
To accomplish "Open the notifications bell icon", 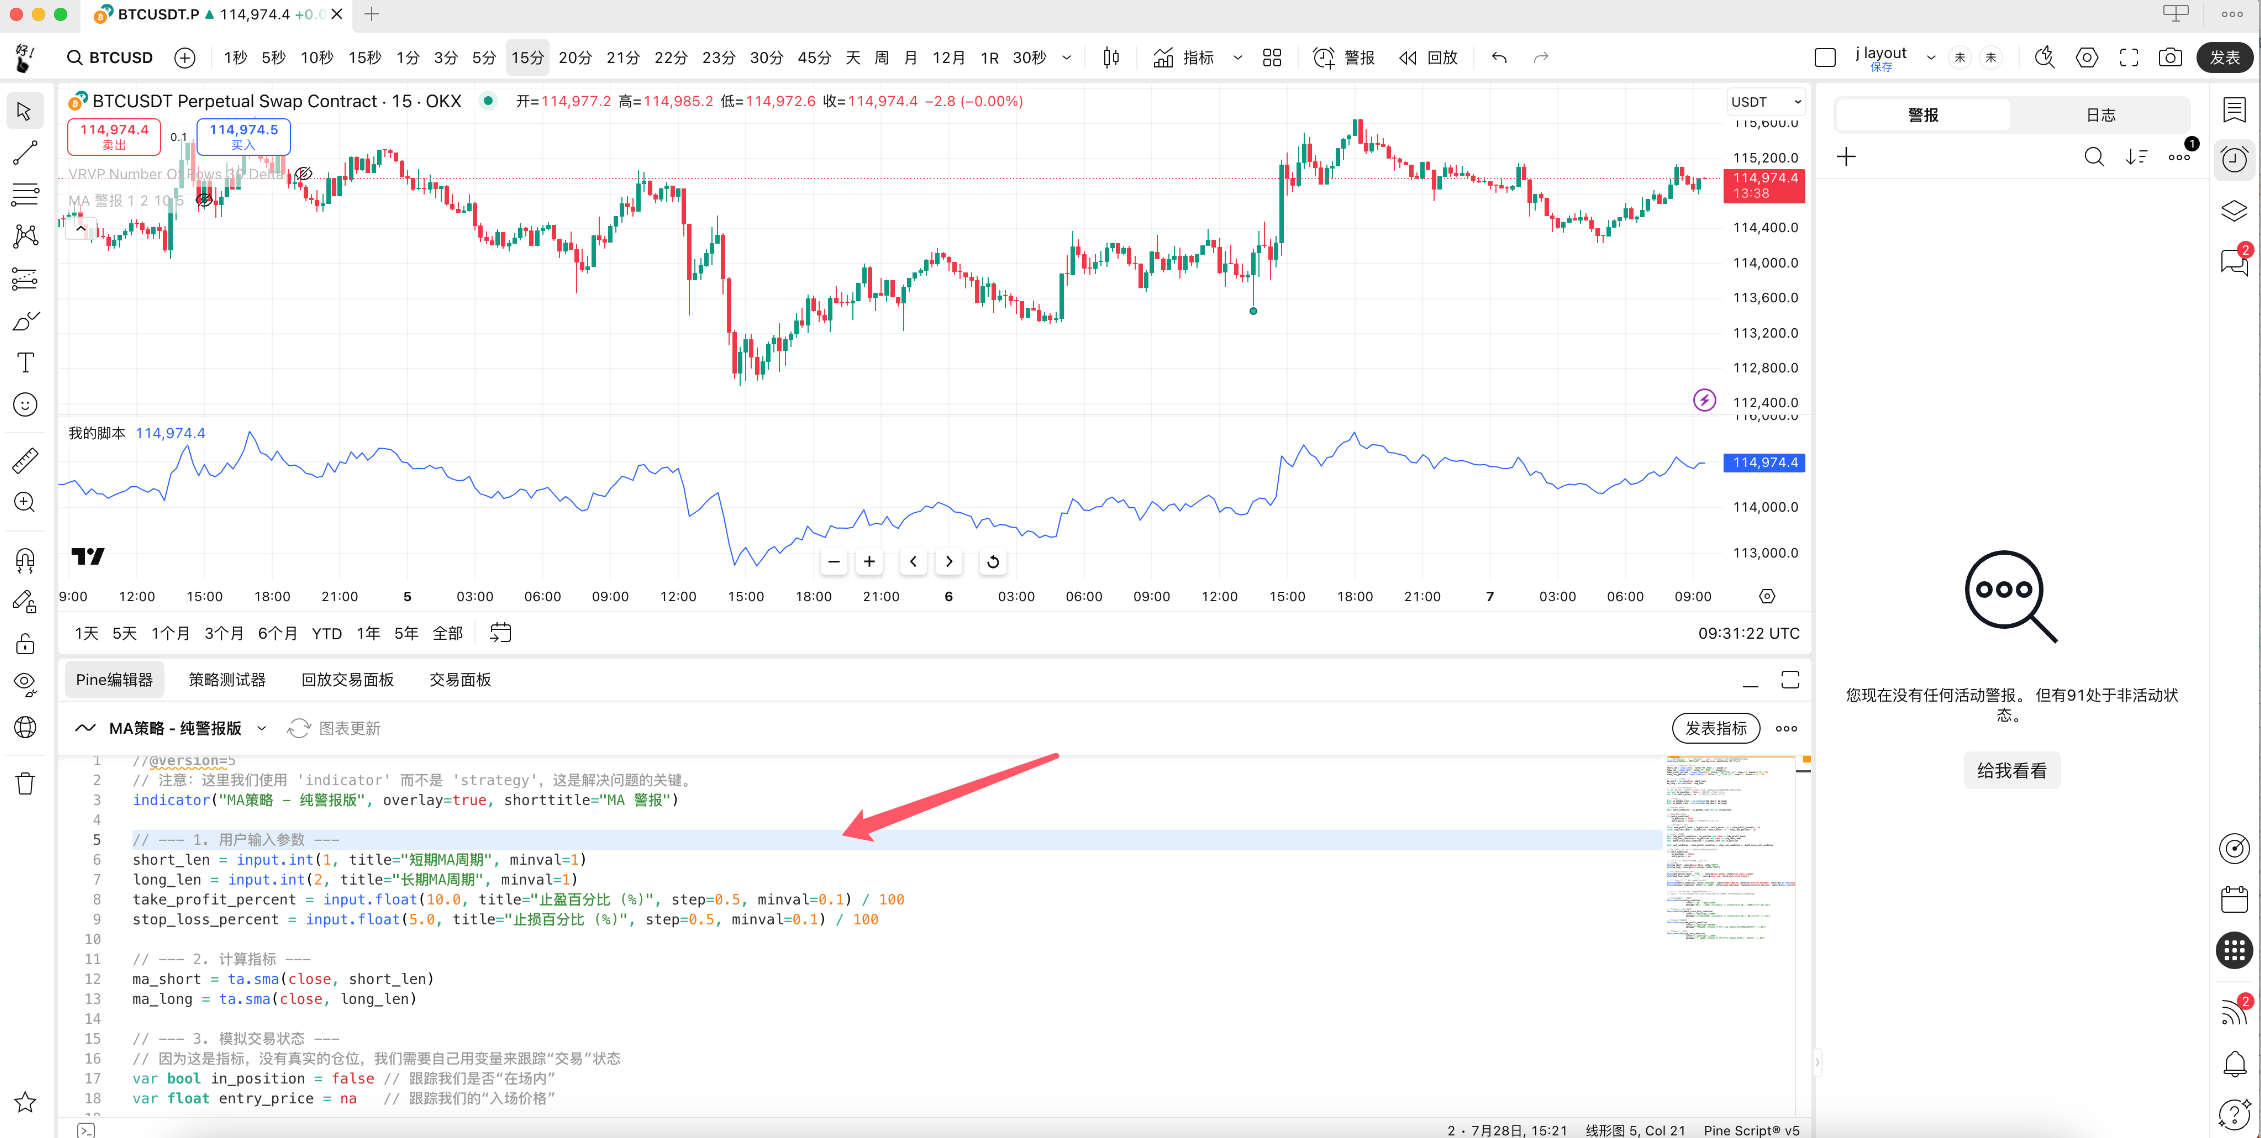I will pyautogui.click(x=2235, y=1064).
